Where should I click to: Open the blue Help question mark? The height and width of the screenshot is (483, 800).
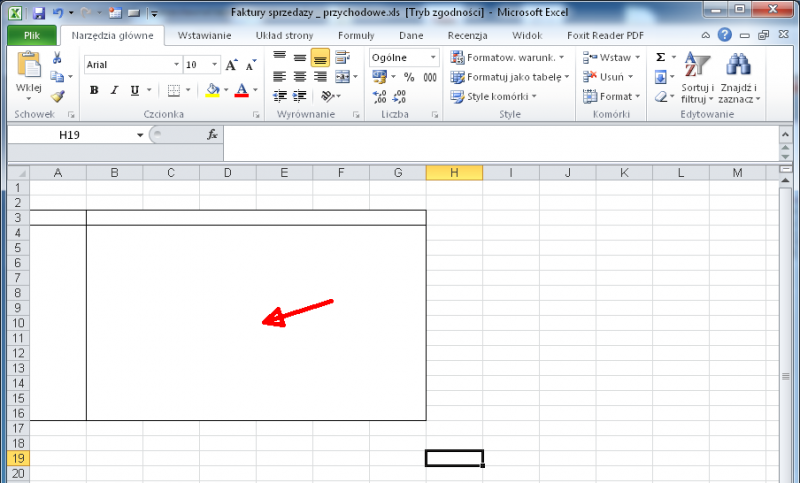pos(725,35)
